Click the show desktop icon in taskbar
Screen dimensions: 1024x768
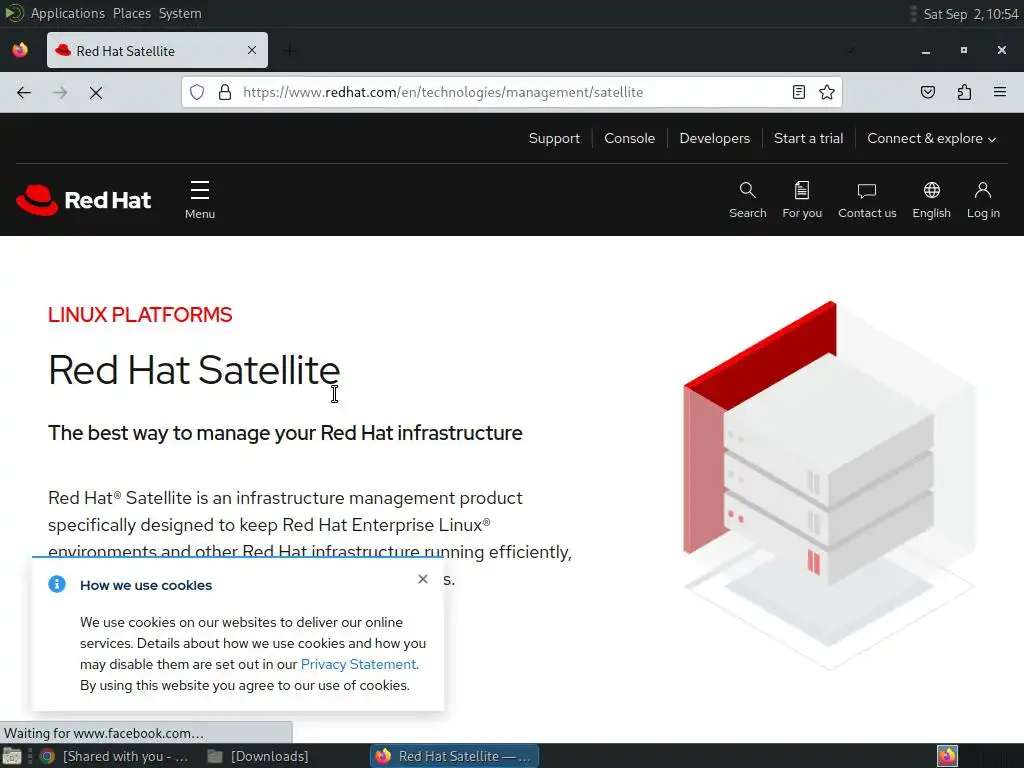tap(12, 756)
